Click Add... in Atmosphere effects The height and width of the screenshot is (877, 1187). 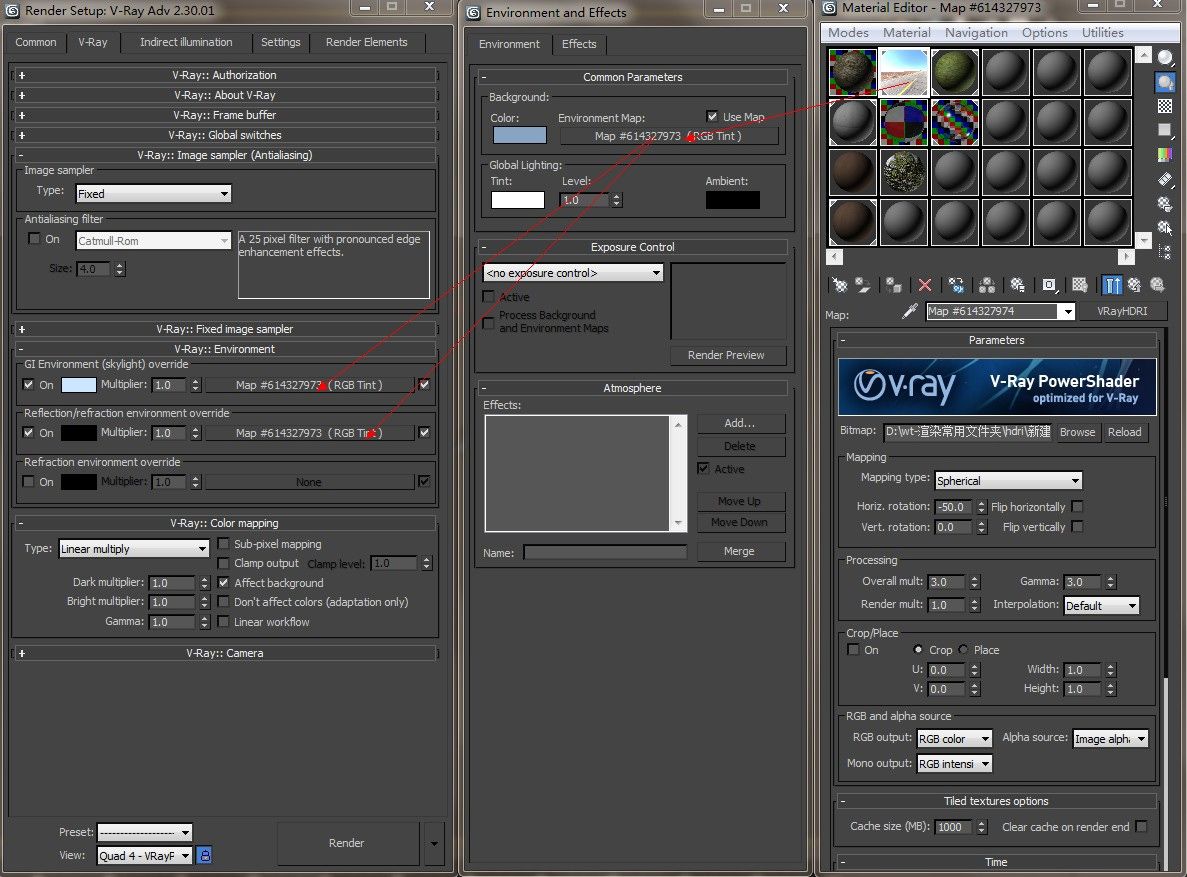(x=740, y=423)
